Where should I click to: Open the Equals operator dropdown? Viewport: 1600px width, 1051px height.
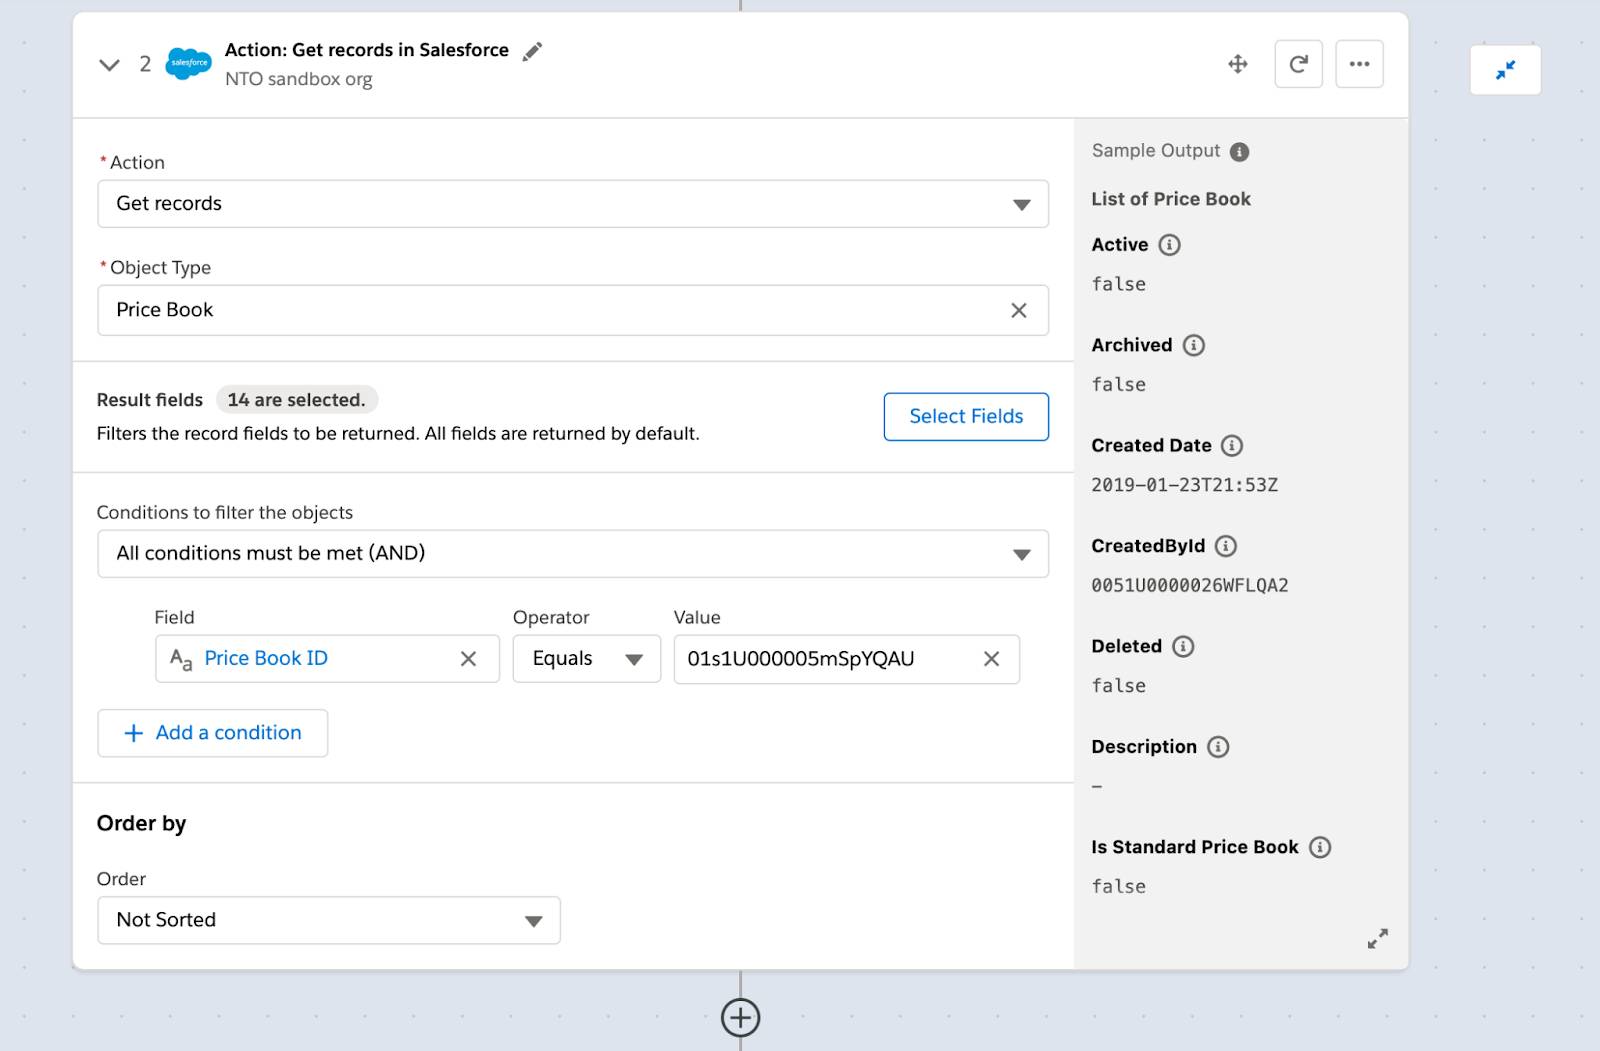pos(587,659)
